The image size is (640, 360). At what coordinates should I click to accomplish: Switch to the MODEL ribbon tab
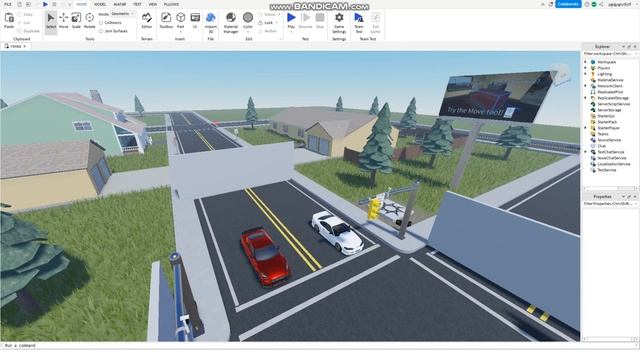pyautogui.click(x=100, y=4)
